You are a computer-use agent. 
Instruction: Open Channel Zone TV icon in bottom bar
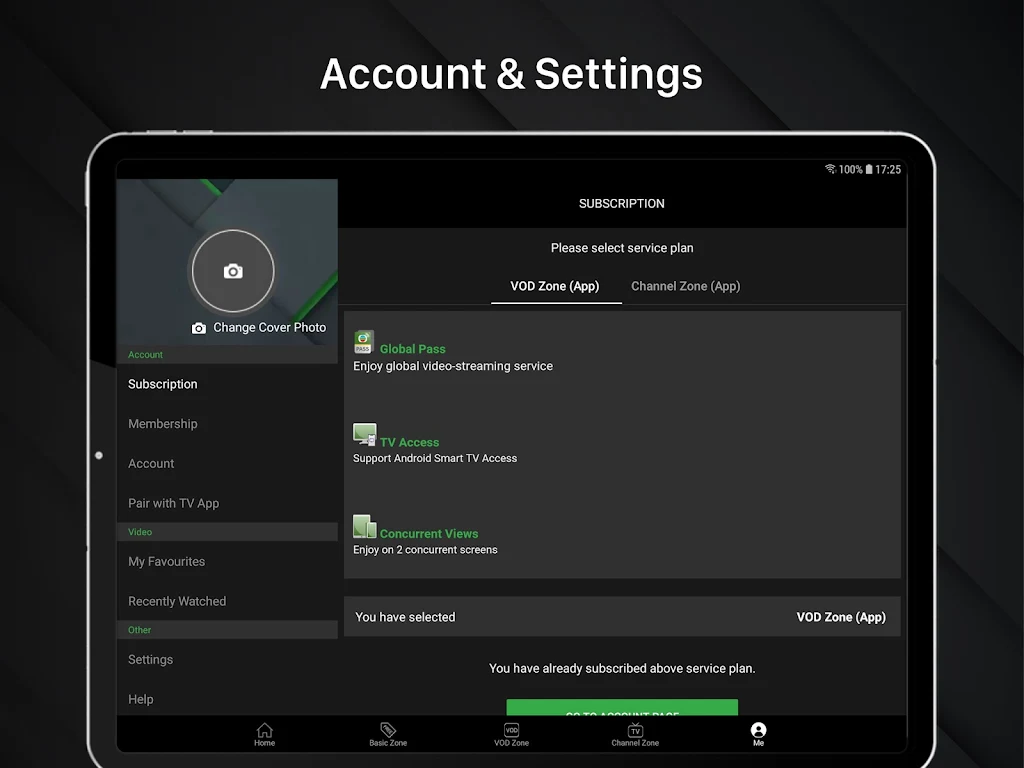635,731
